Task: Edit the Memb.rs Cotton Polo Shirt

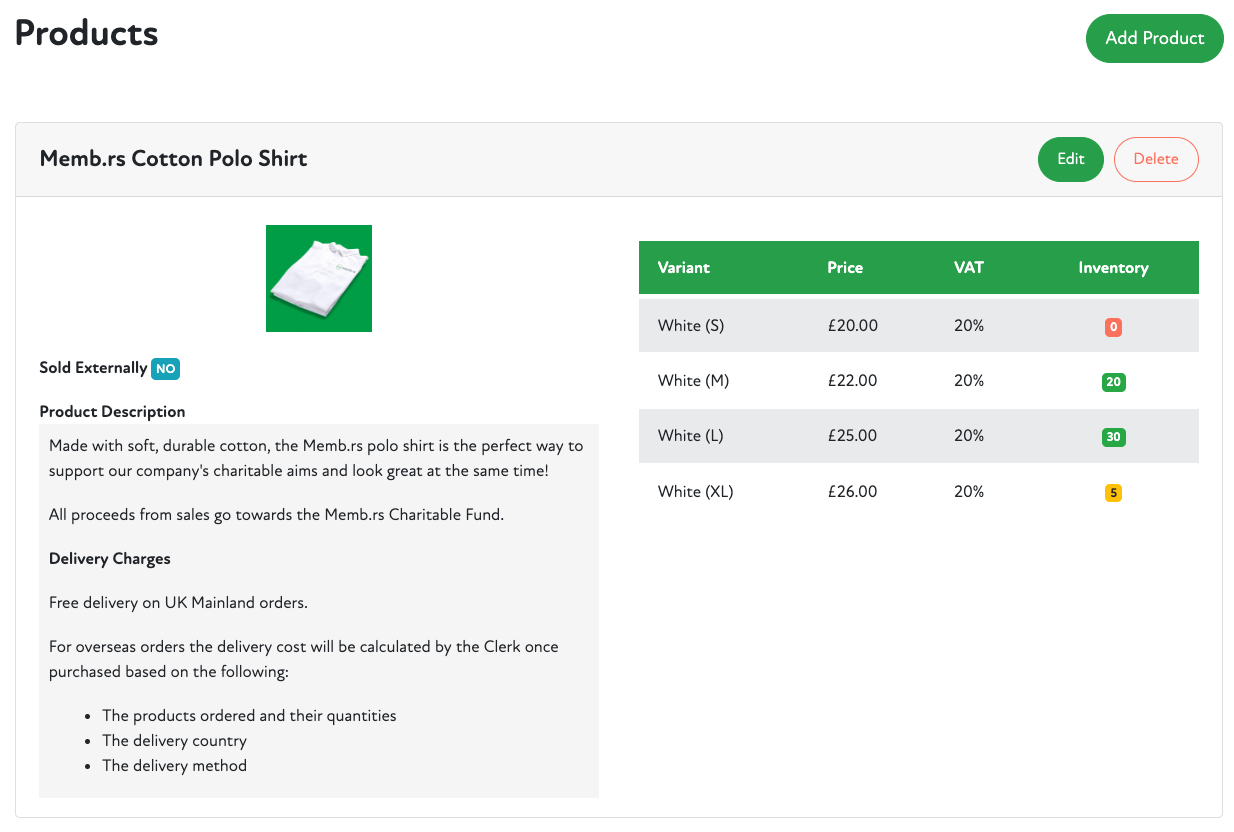Action: point(1070,159)
